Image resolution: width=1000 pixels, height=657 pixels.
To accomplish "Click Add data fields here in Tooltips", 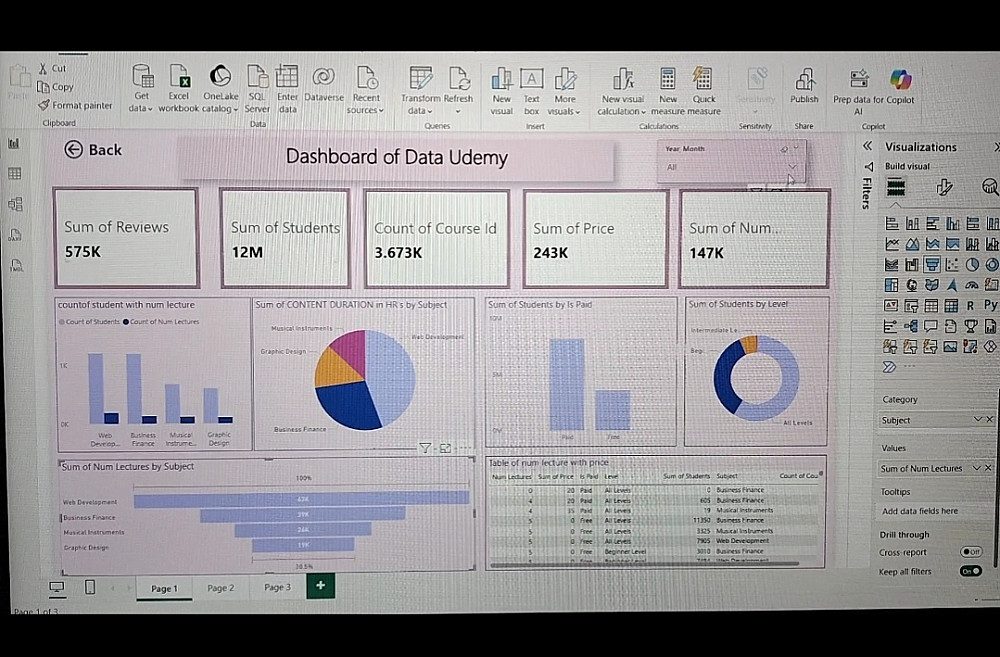I will [920, 511].
